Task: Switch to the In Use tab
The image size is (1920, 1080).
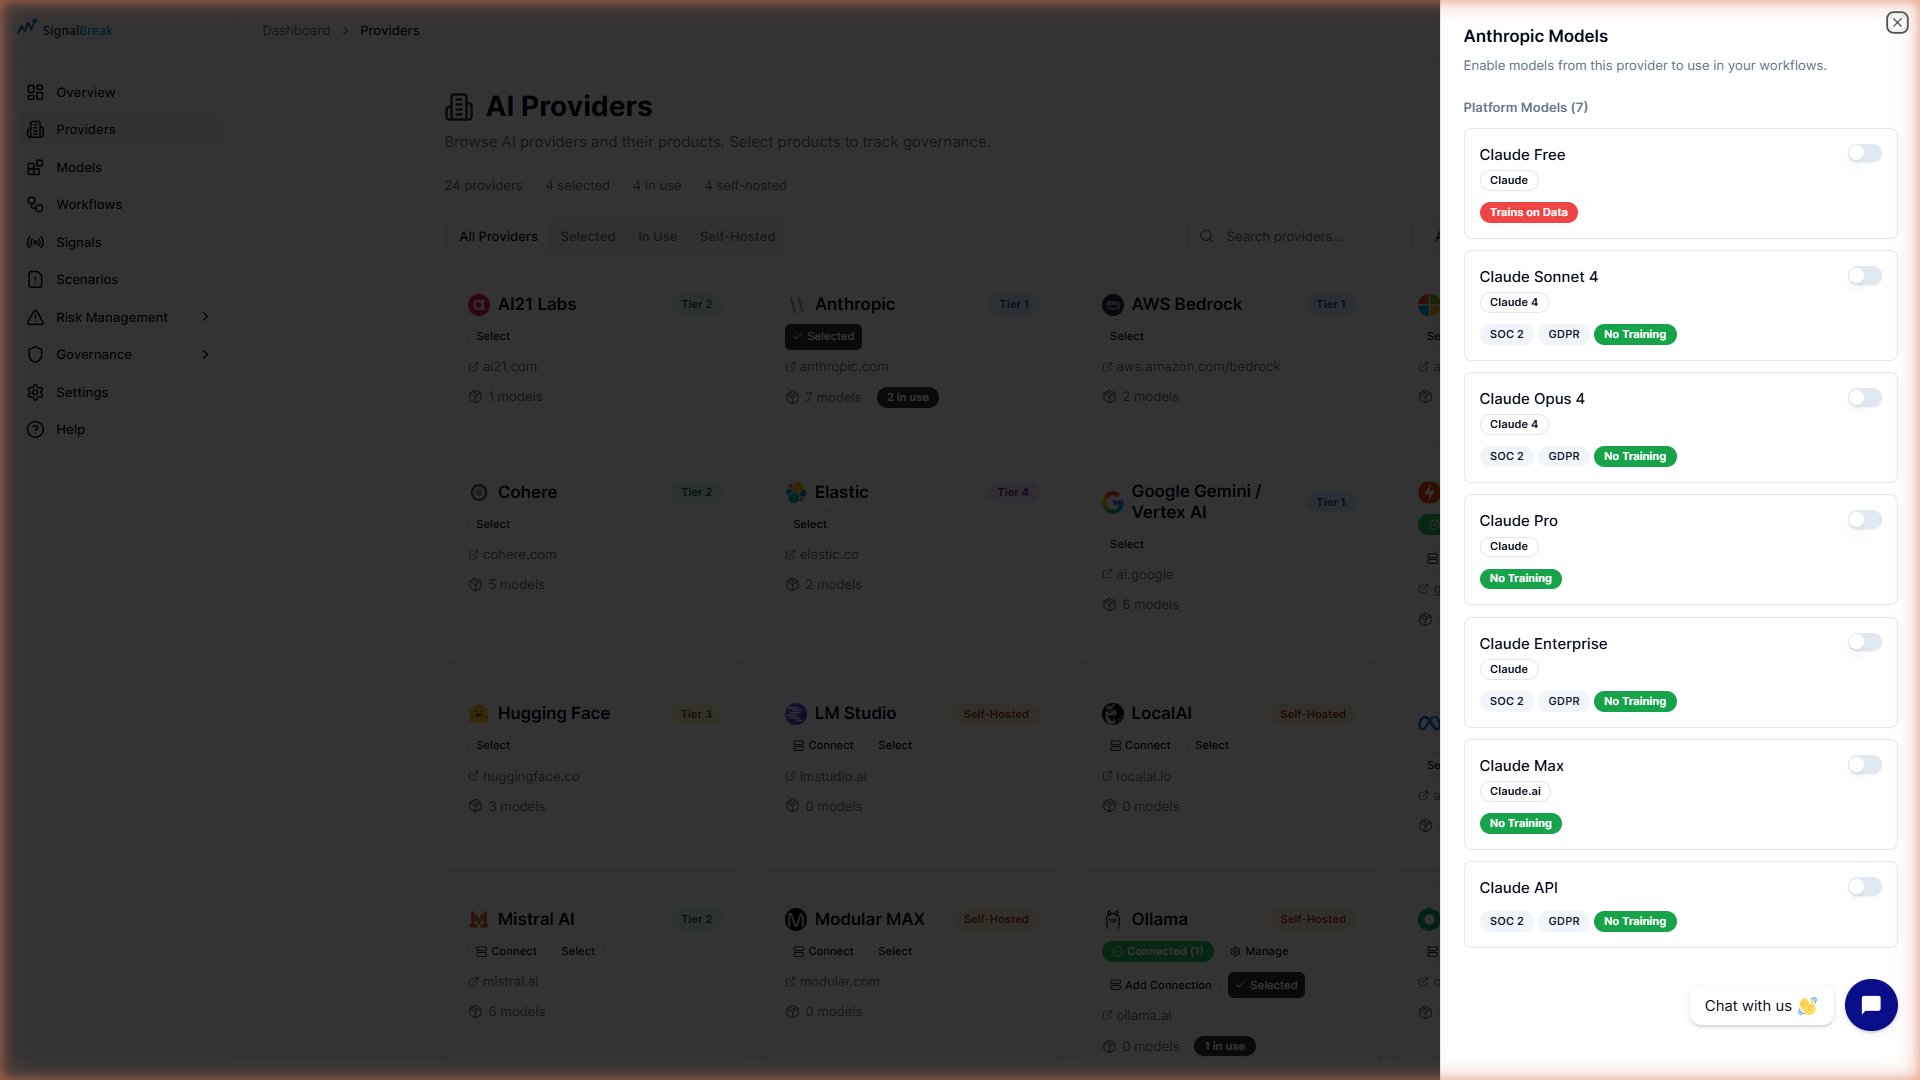Action: pyautogui.click(x=657, y=236)
